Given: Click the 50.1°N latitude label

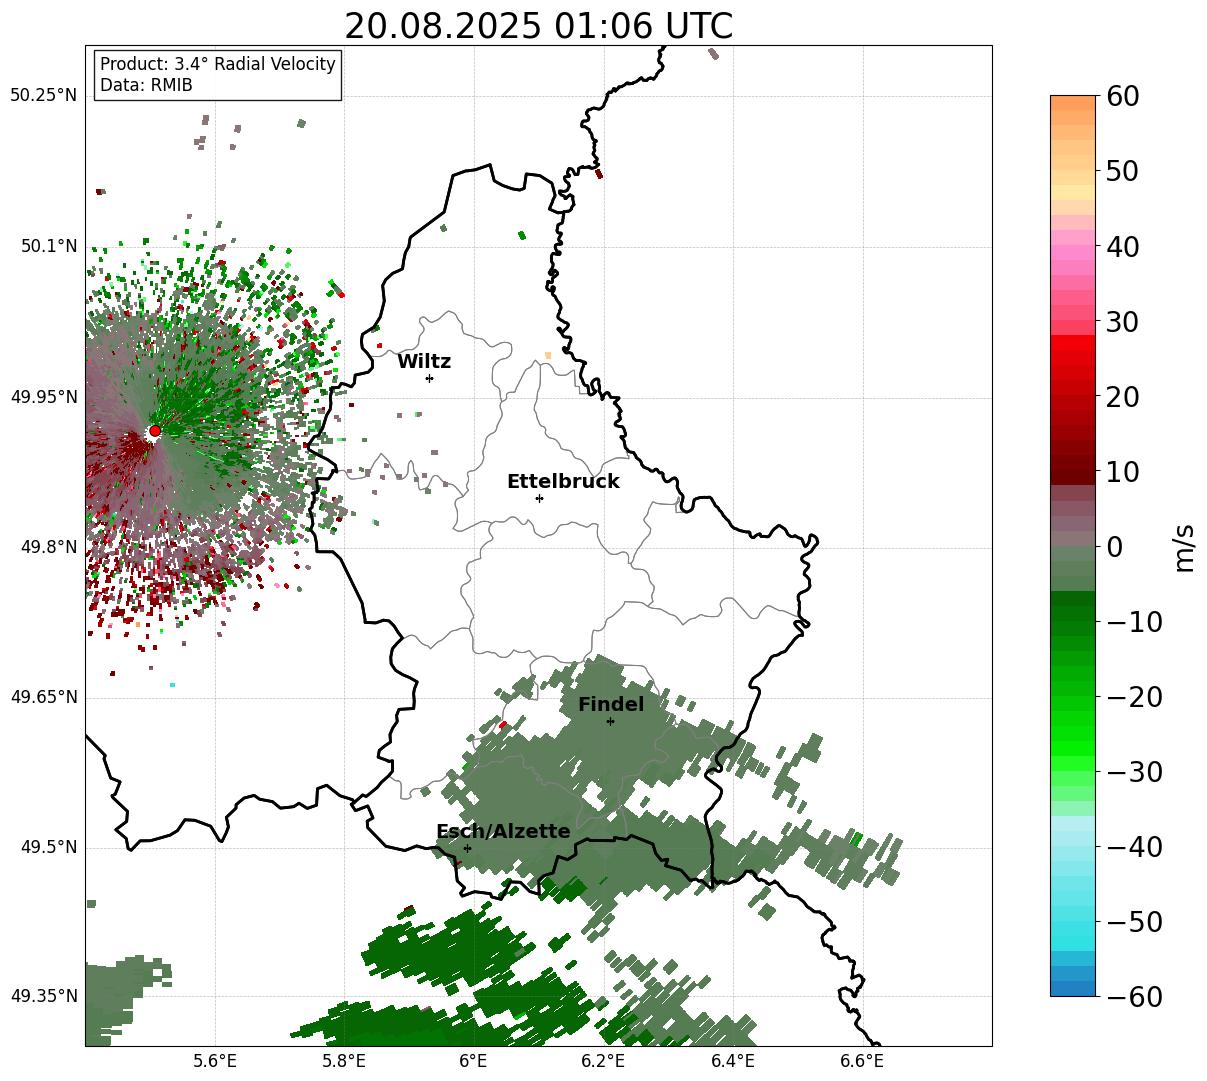Looking at the screenshot, I should 49,246.
